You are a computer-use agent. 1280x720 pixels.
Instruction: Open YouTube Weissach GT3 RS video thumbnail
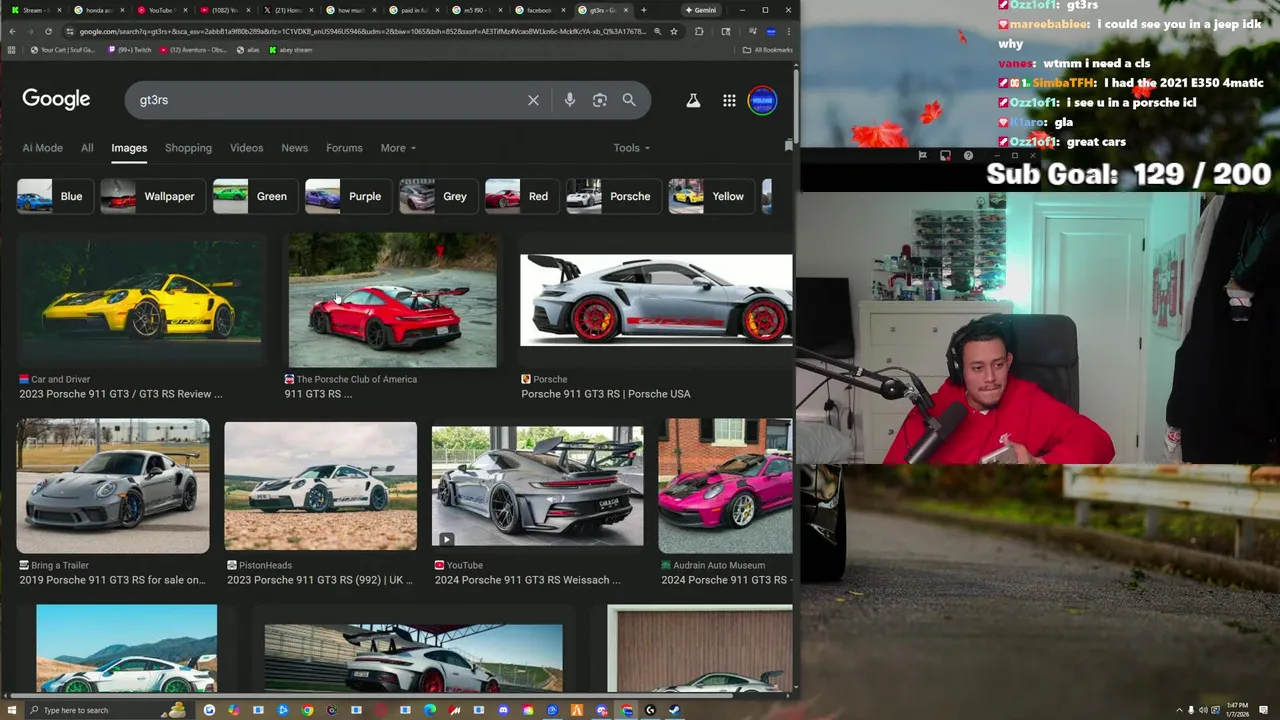(x=537, y=486)
